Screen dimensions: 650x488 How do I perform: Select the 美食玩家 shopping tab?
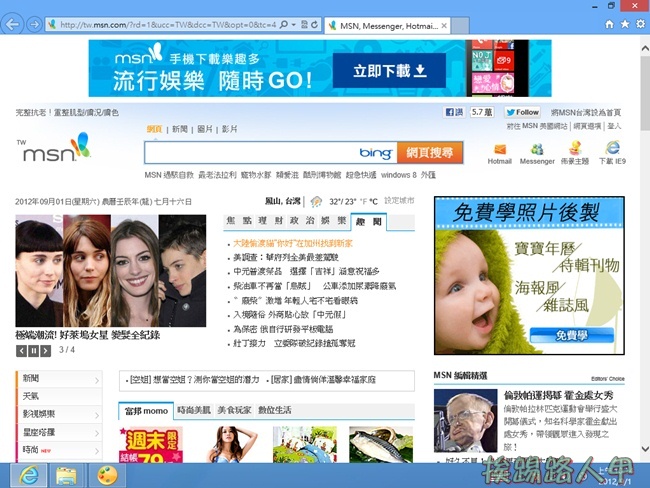234,410
